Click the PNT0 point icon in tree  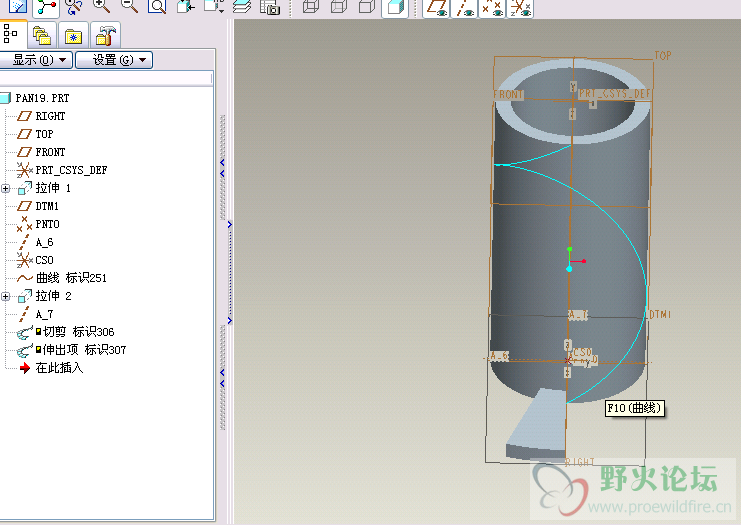(24, 224)
